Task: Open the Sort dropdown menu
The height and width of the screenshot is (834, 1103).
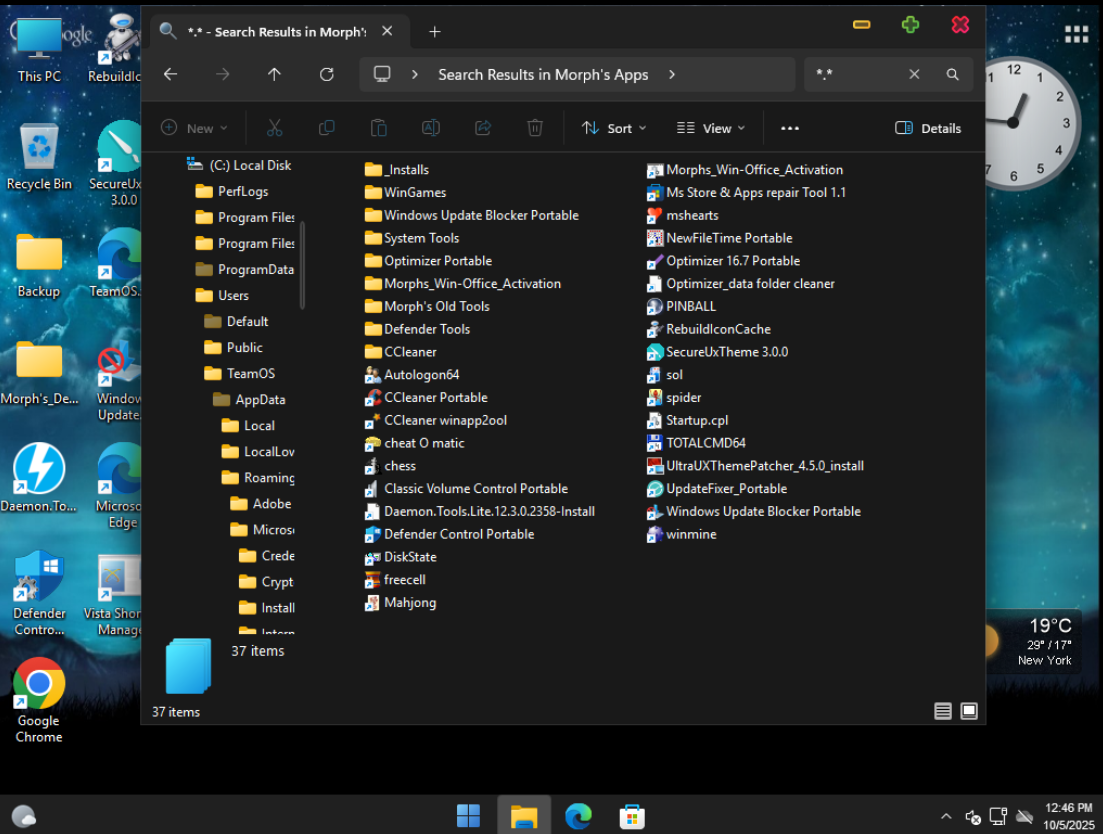Action: tap(614, 128)
